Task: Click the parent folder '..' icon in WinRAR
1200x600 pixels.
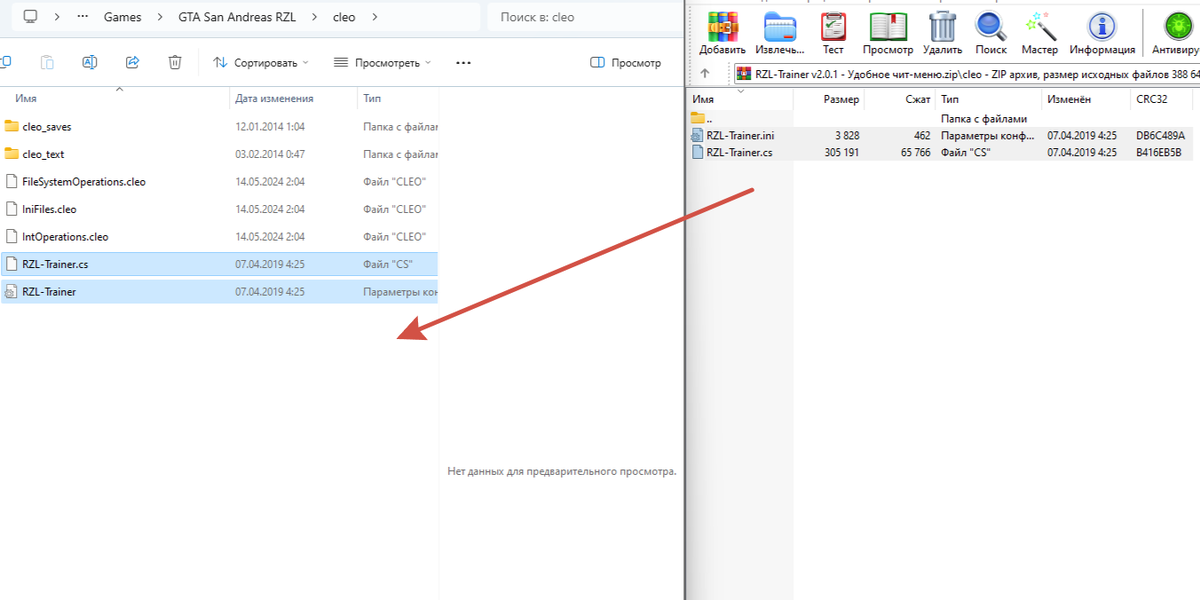Action: click(698, 118)
